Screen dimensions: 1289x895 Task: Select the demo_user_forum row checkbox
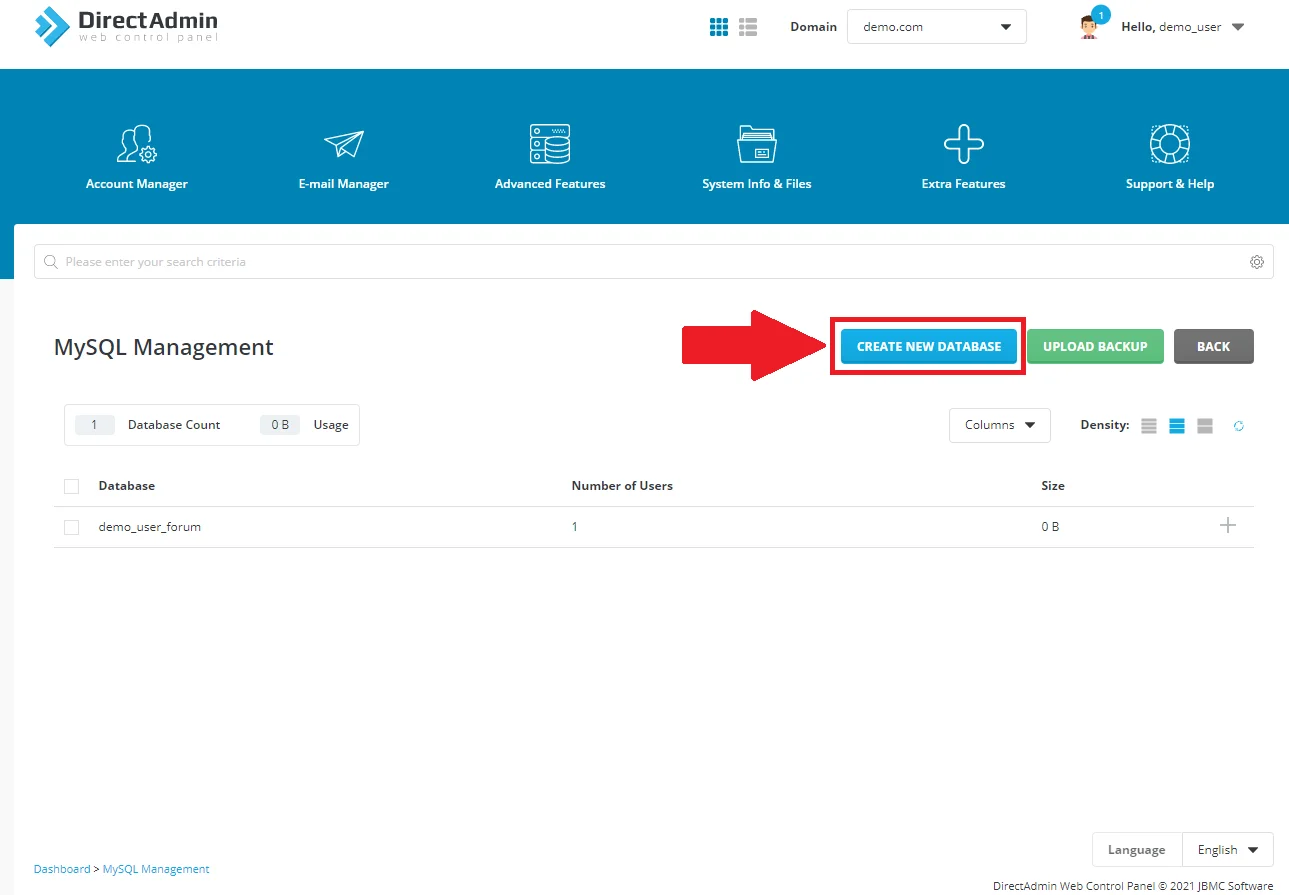71,527
